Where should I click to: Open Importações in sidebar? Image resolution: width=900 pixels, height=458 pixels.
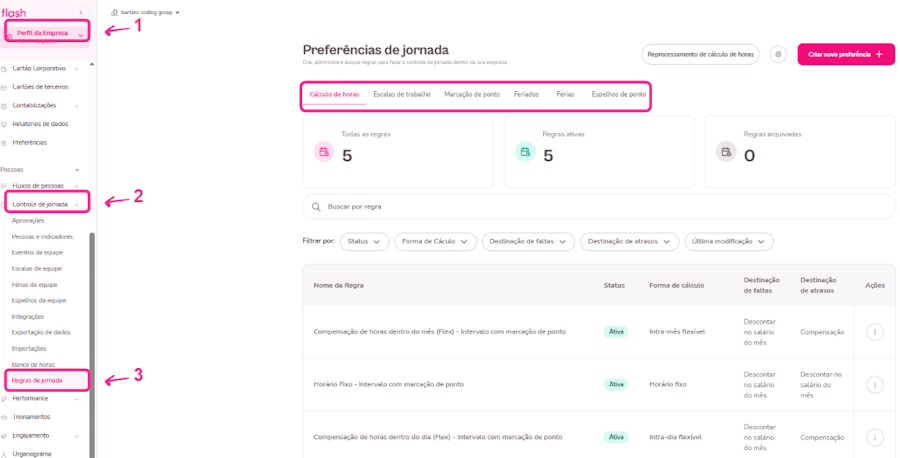(x=29, y=348)
